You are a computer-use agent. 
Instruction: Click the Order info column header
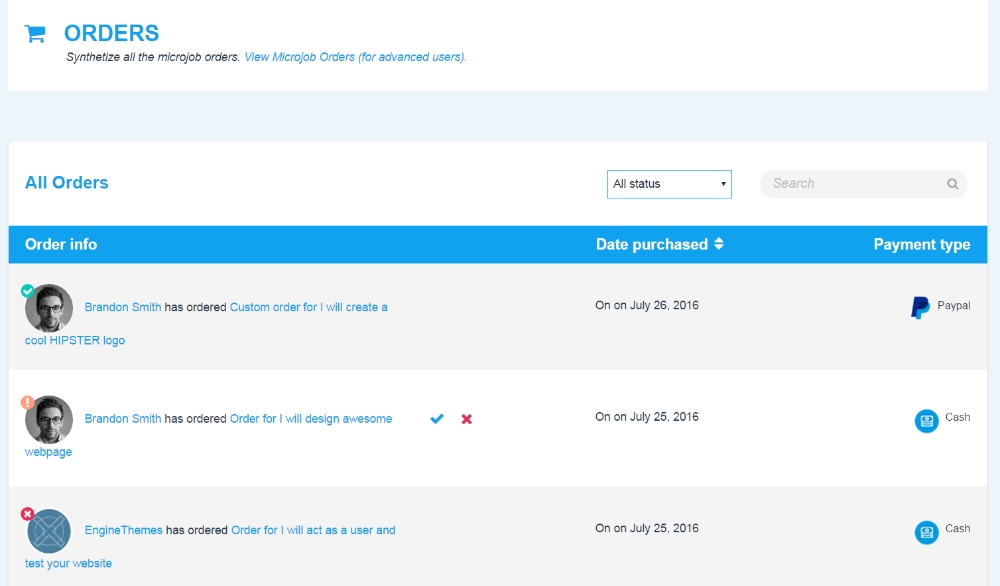click(61, 245)
